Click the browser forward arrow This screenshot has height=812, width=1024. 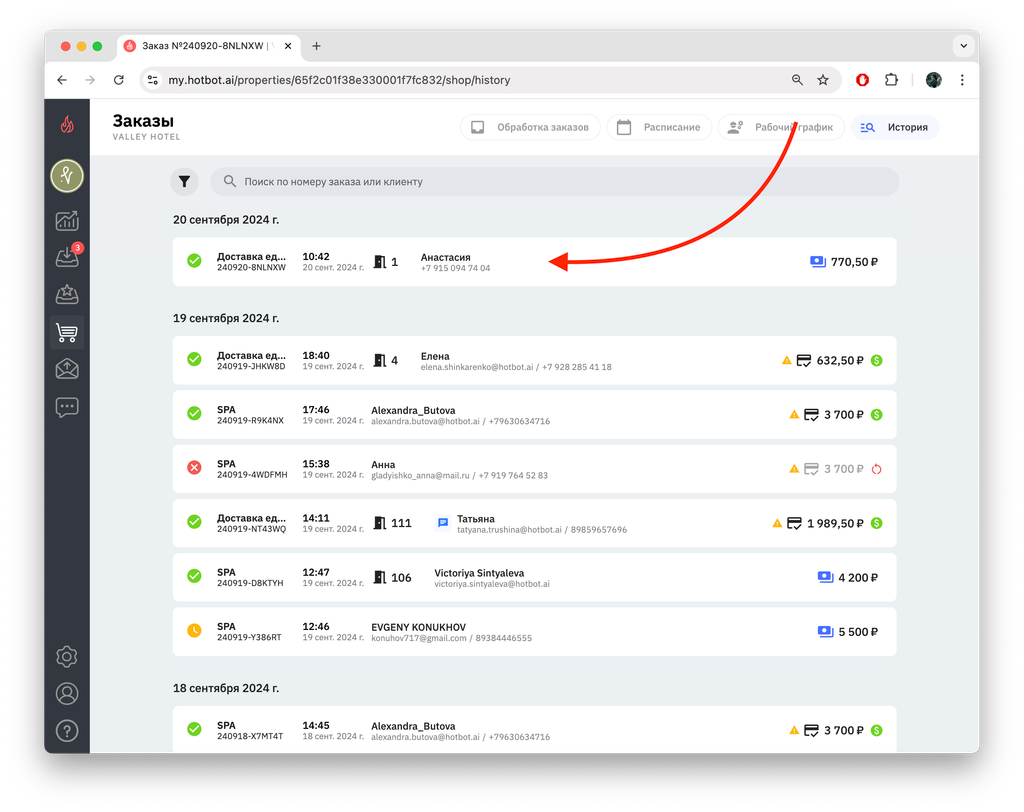coord(90,80)
